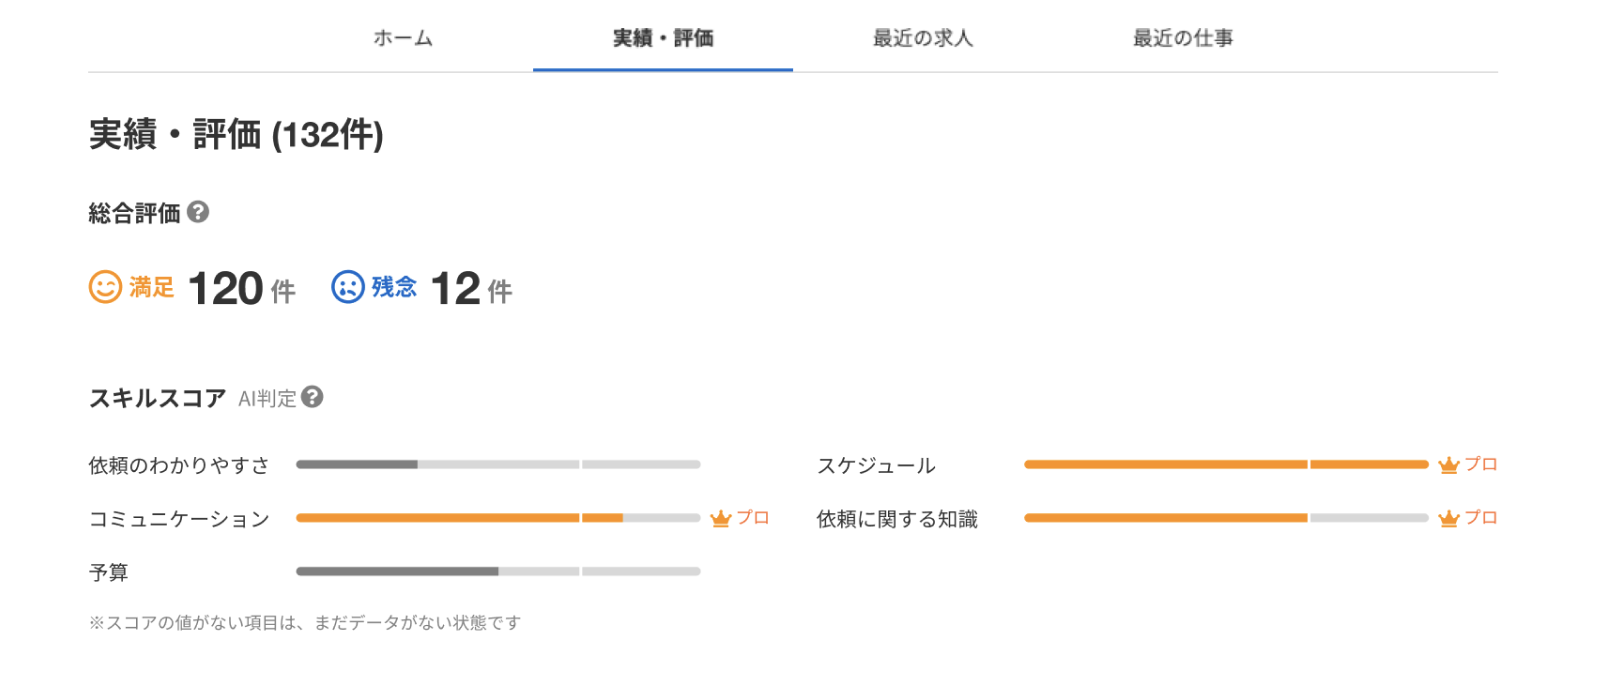Switch to the ホーム tab
1600x683 pixels.
click(403, 38)
